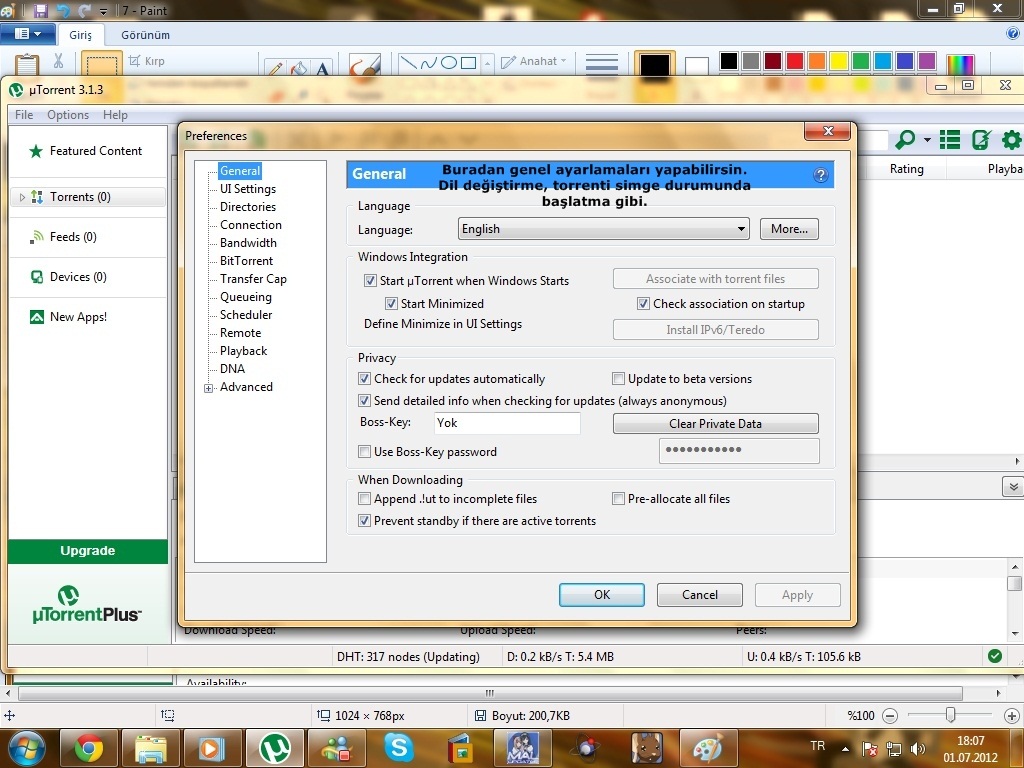
Task: Select the Kırp crop tool in Paint
Action: click(x=147, y=61)
